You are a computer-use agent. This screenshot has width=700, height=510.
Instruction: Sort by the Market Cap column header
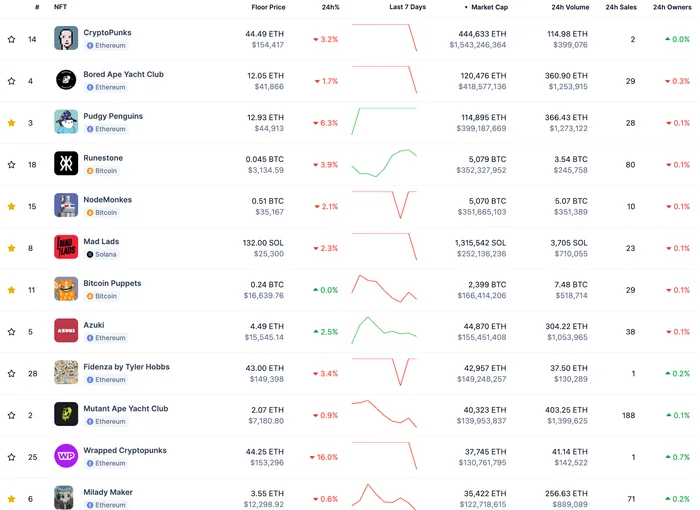click(486, 7)
